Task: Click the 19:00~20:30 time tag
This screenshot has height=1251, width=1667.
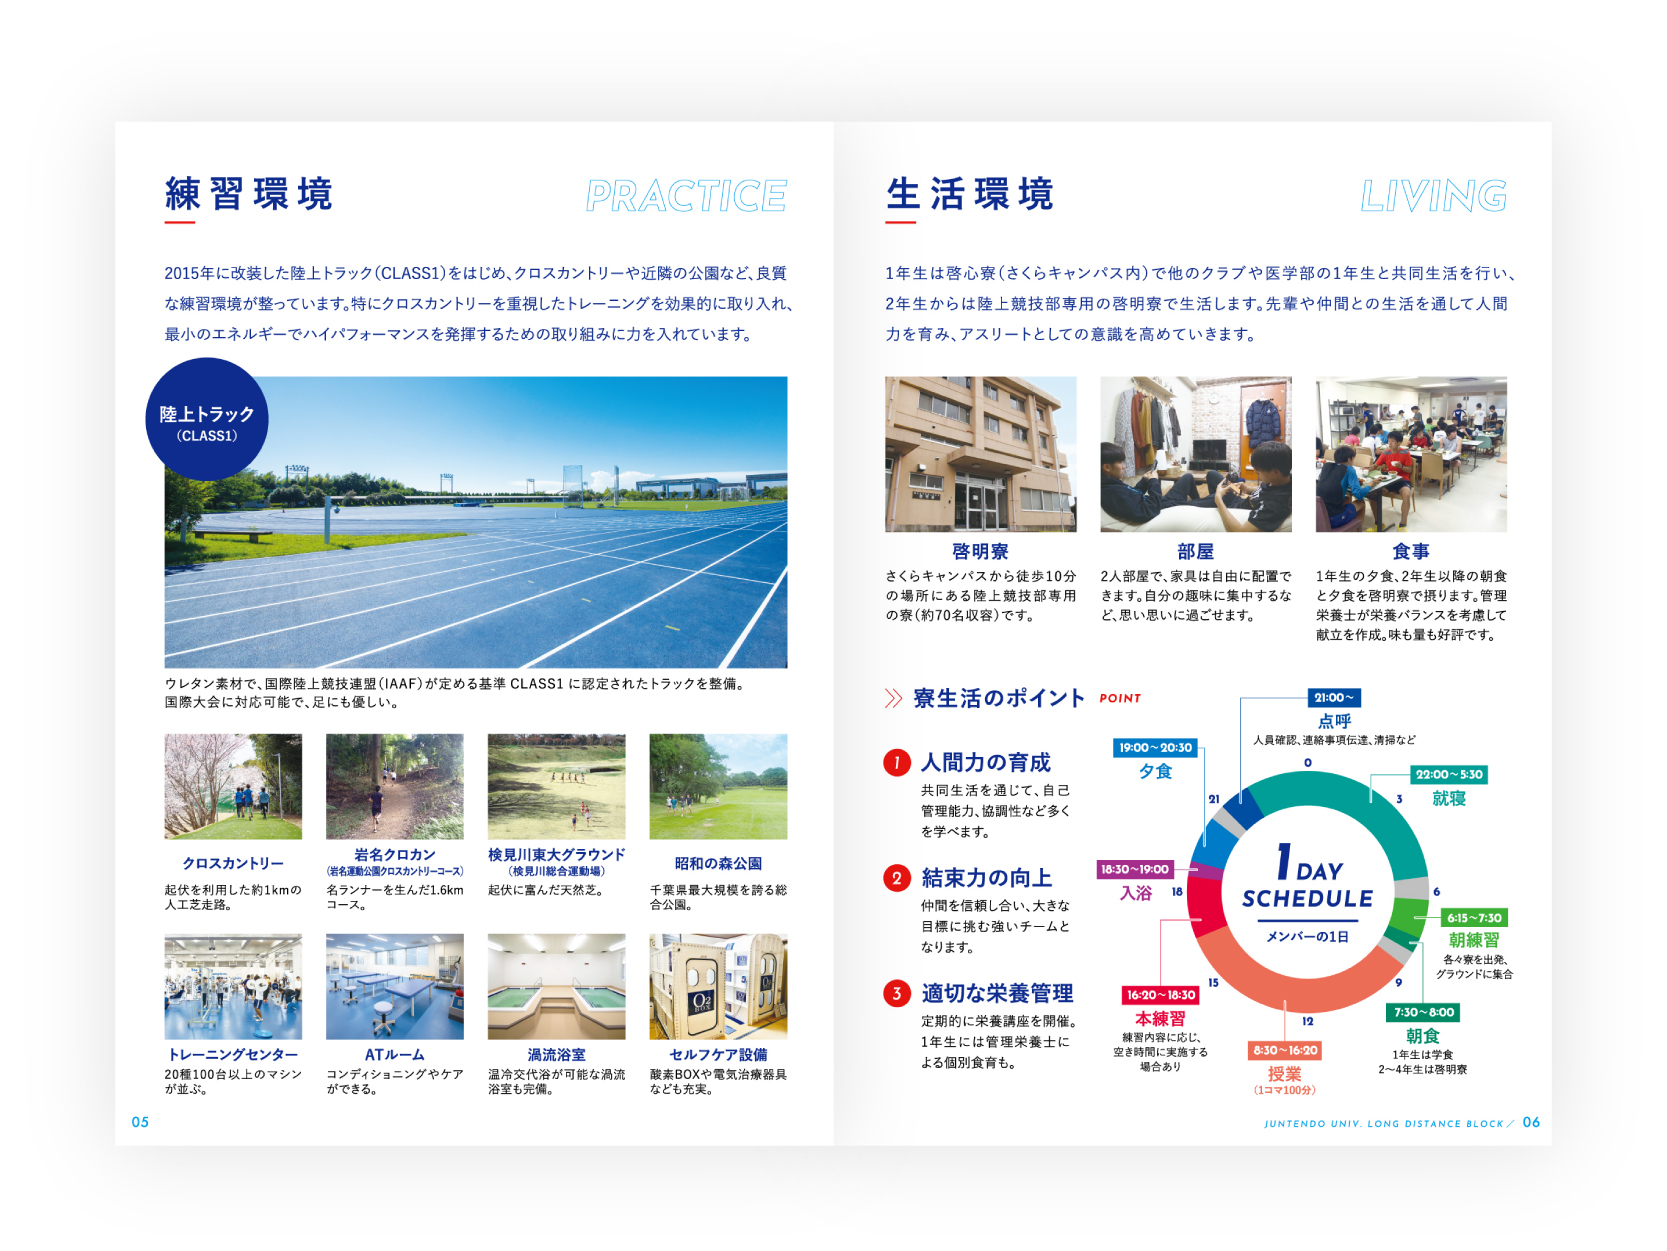Action: 1156,748
